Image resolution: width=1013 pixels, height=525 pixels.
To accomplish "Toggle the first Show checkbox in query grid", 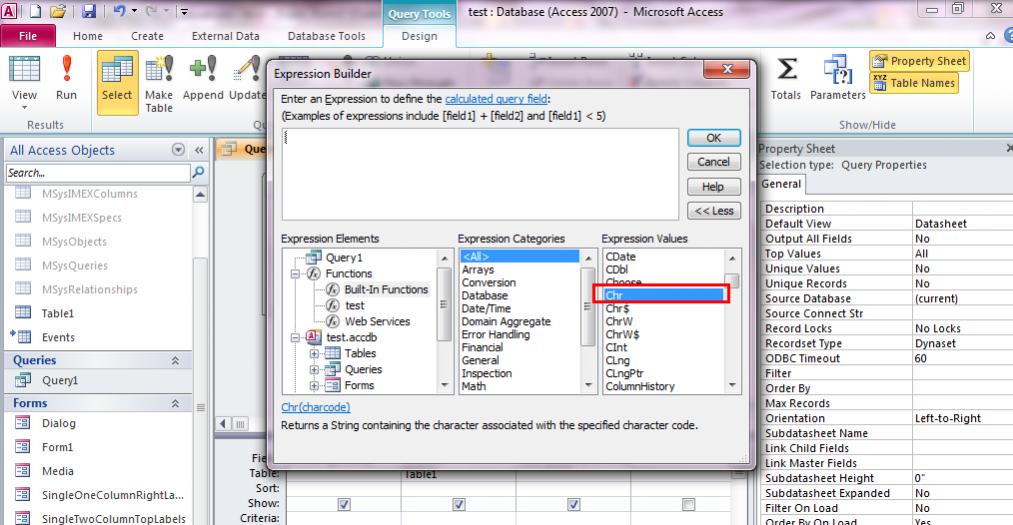I will (x=344, y=504).
